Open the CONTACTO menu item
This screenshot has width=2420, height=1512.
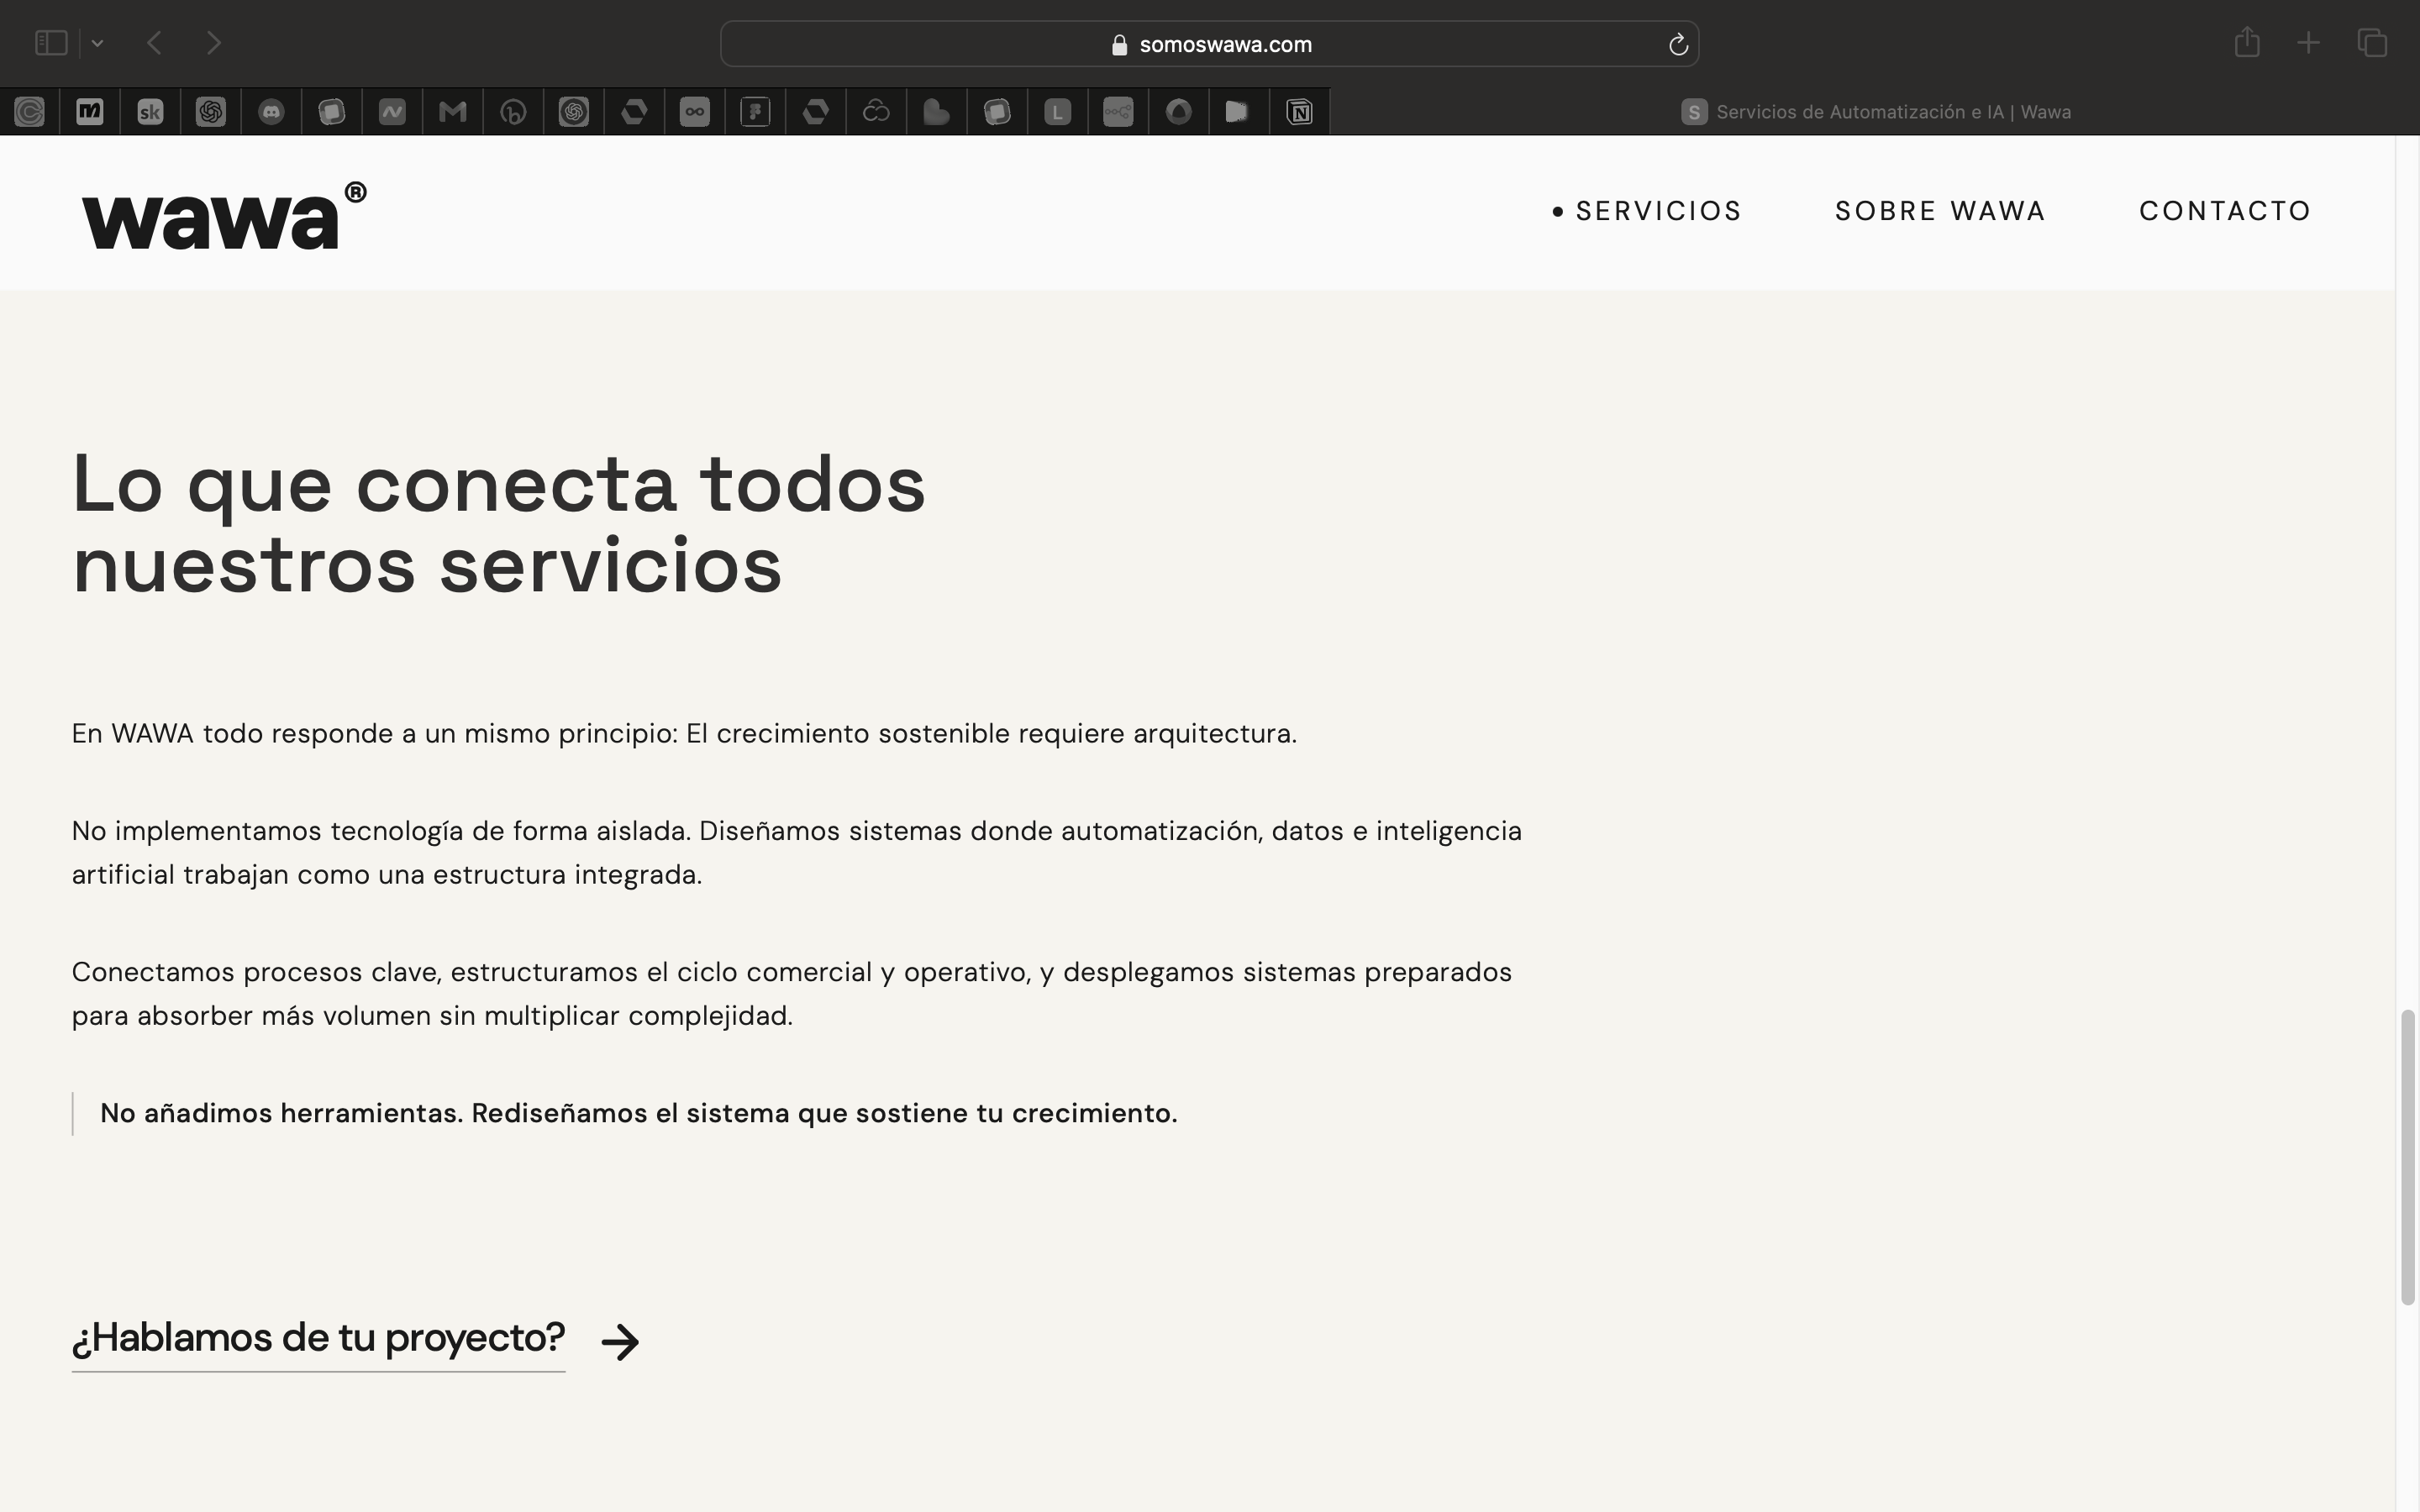[2225, 211]
